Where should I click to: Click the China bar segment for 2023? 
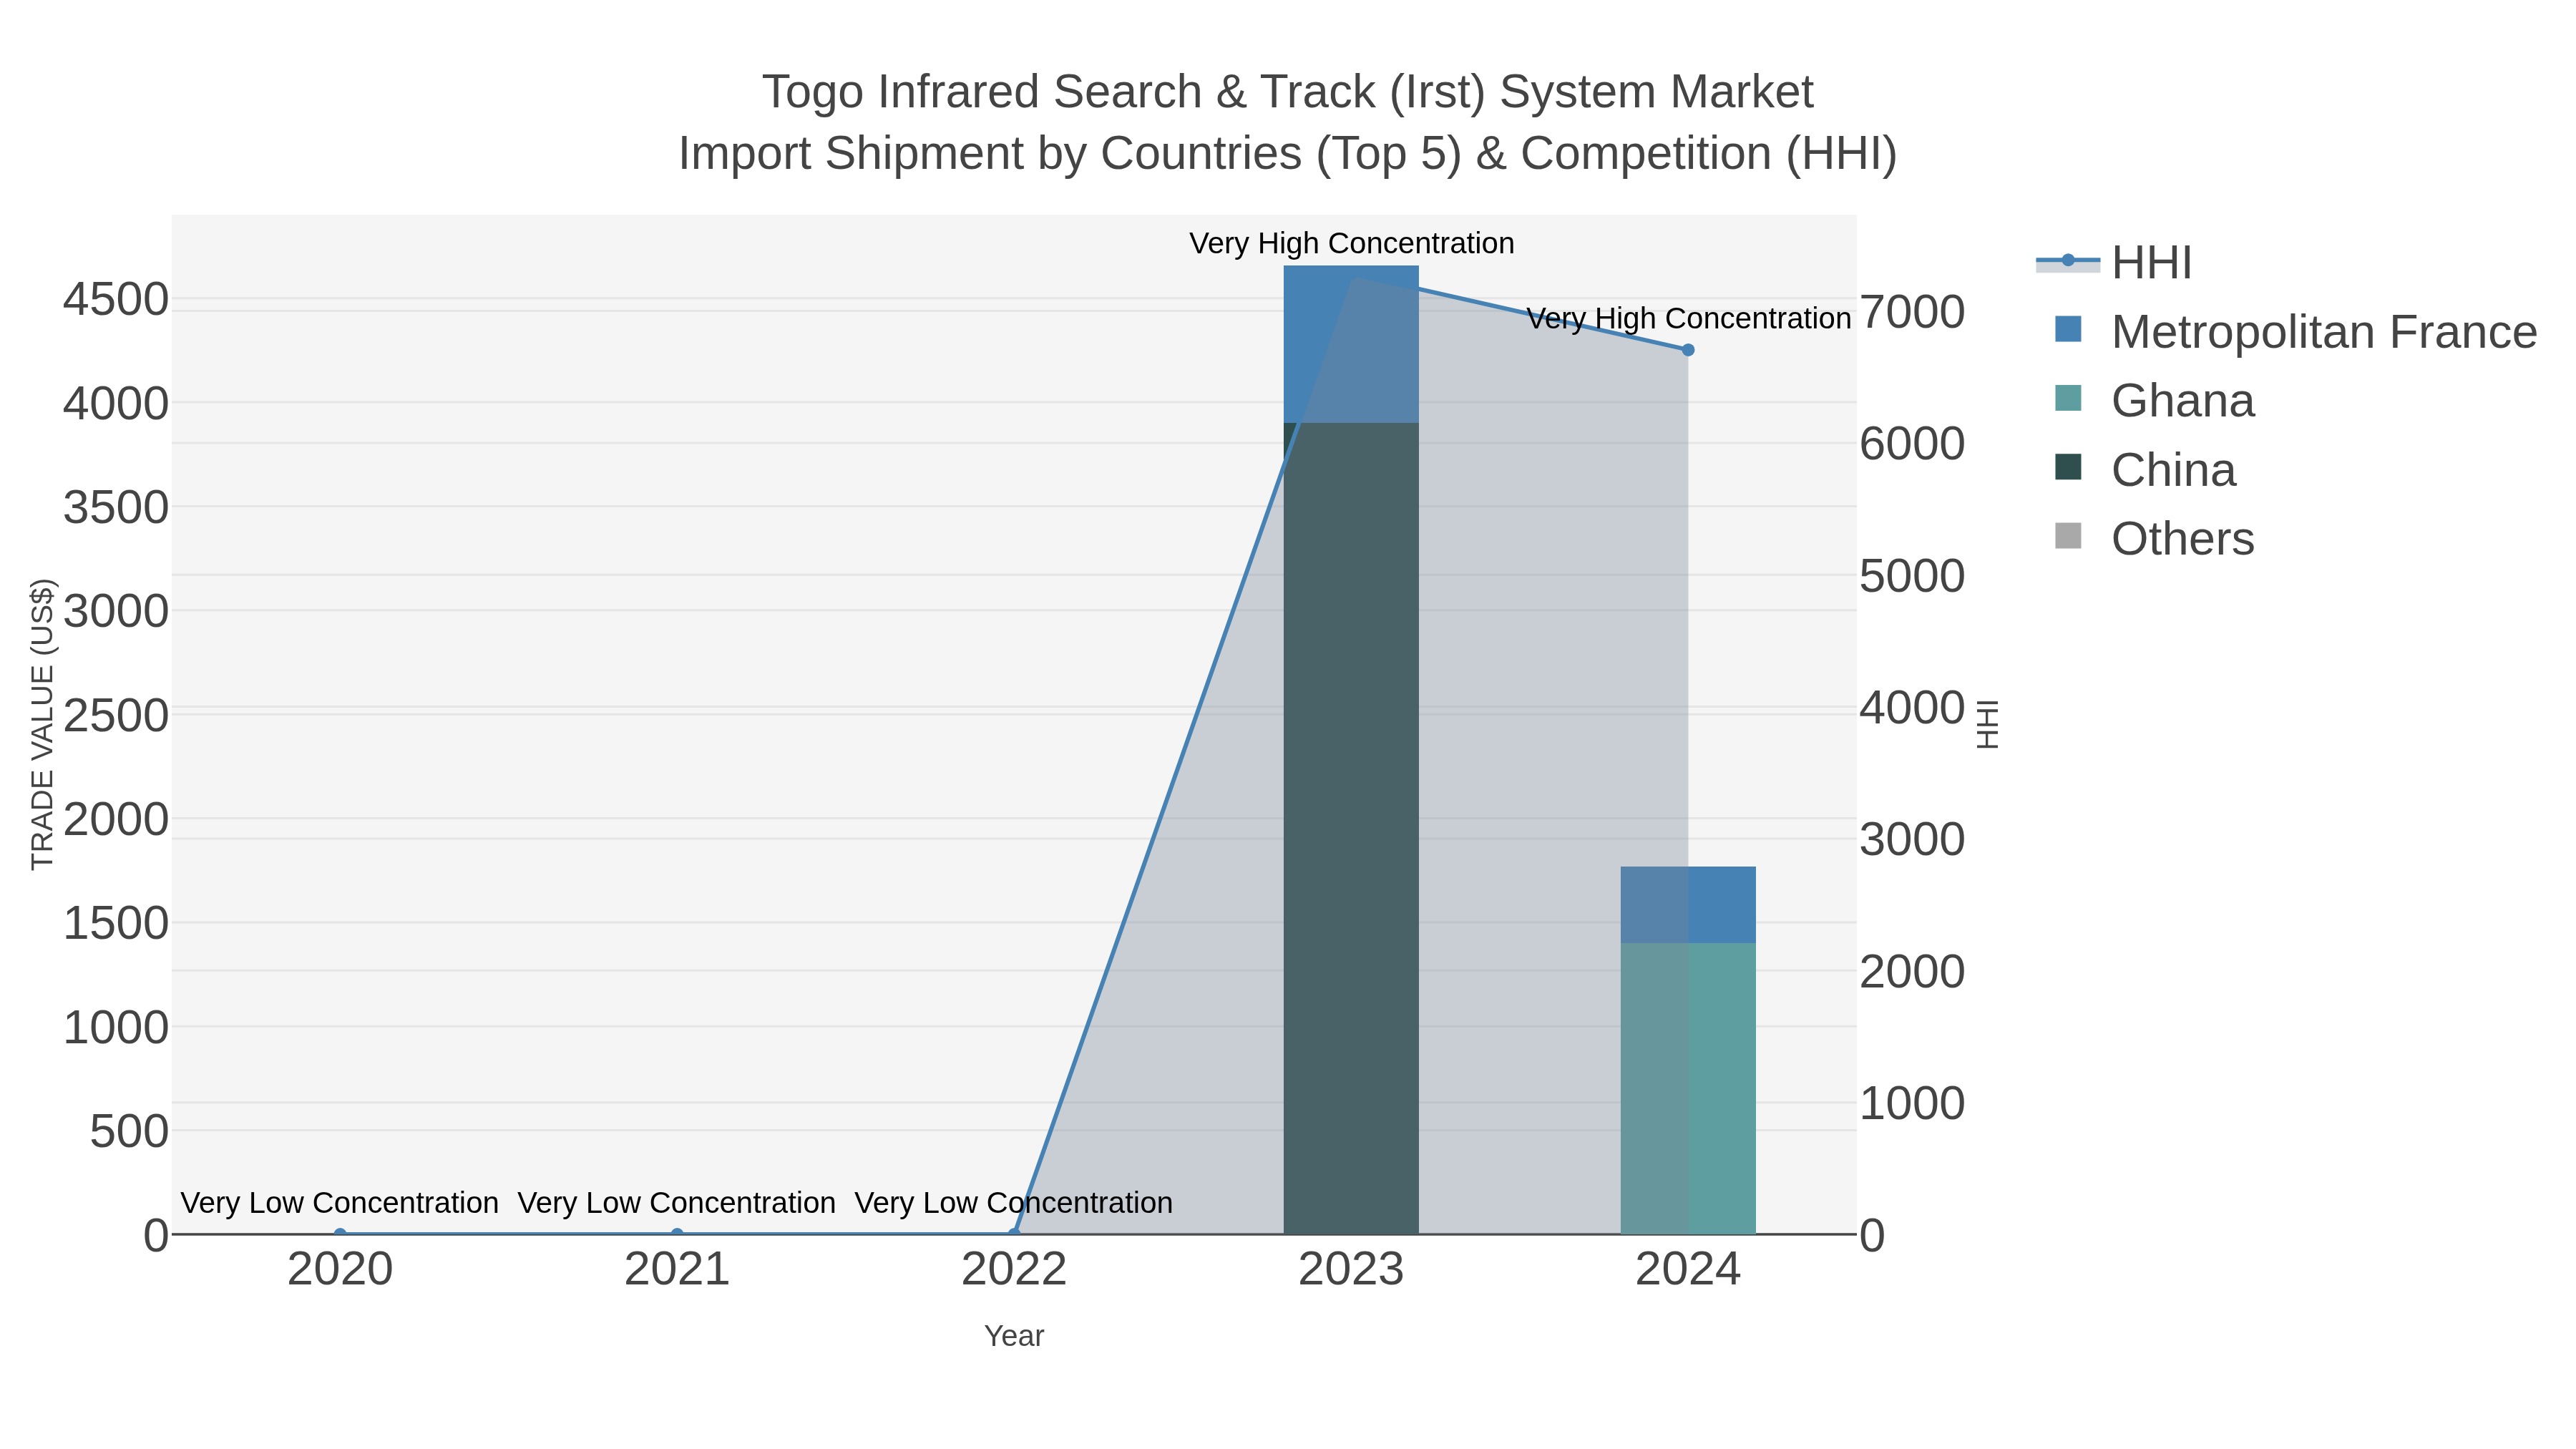point(1351,828)
